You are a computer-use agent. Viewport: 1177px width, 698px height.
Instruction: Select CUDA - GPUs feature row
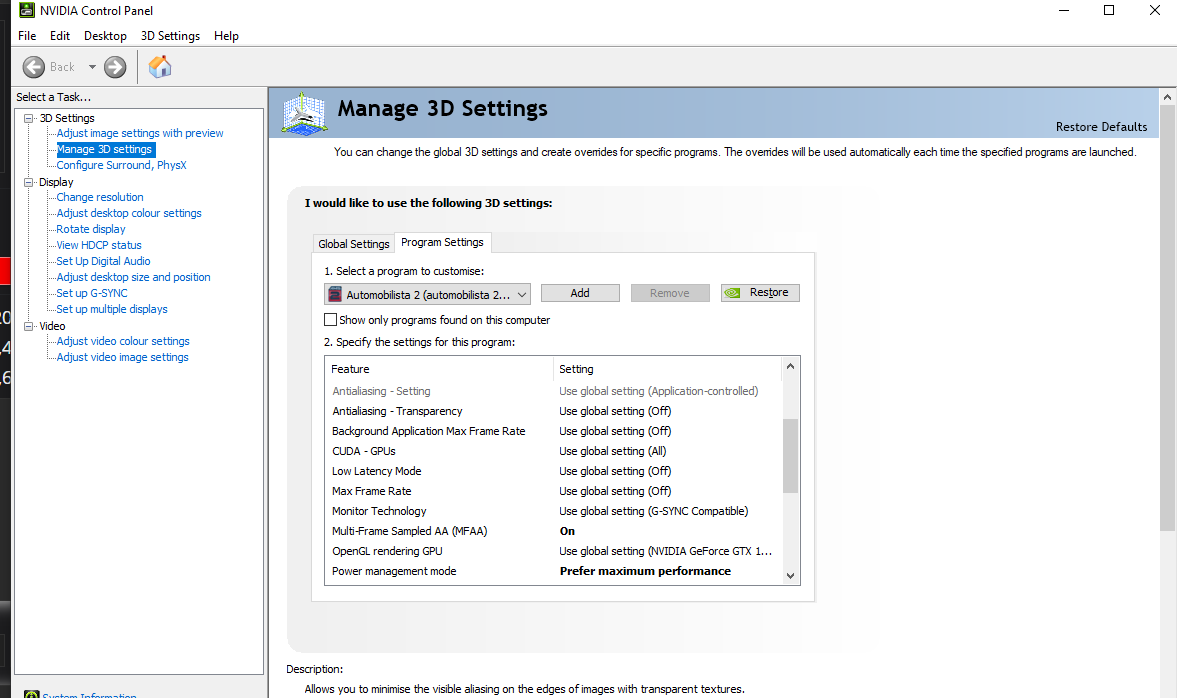(x=554, y=451)
